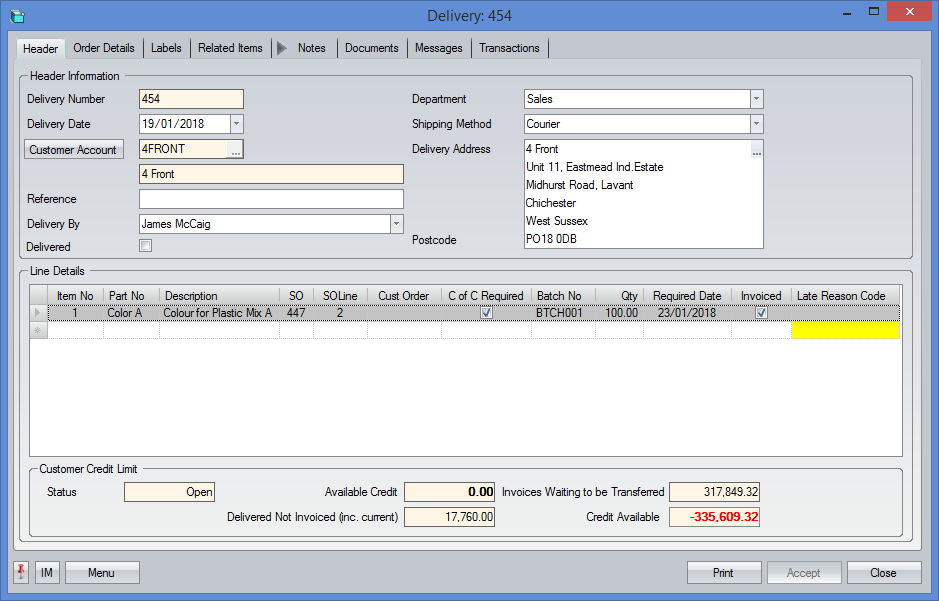Click the Reference input field
This screenshot has height=601, width=939.
pos(271,199)
